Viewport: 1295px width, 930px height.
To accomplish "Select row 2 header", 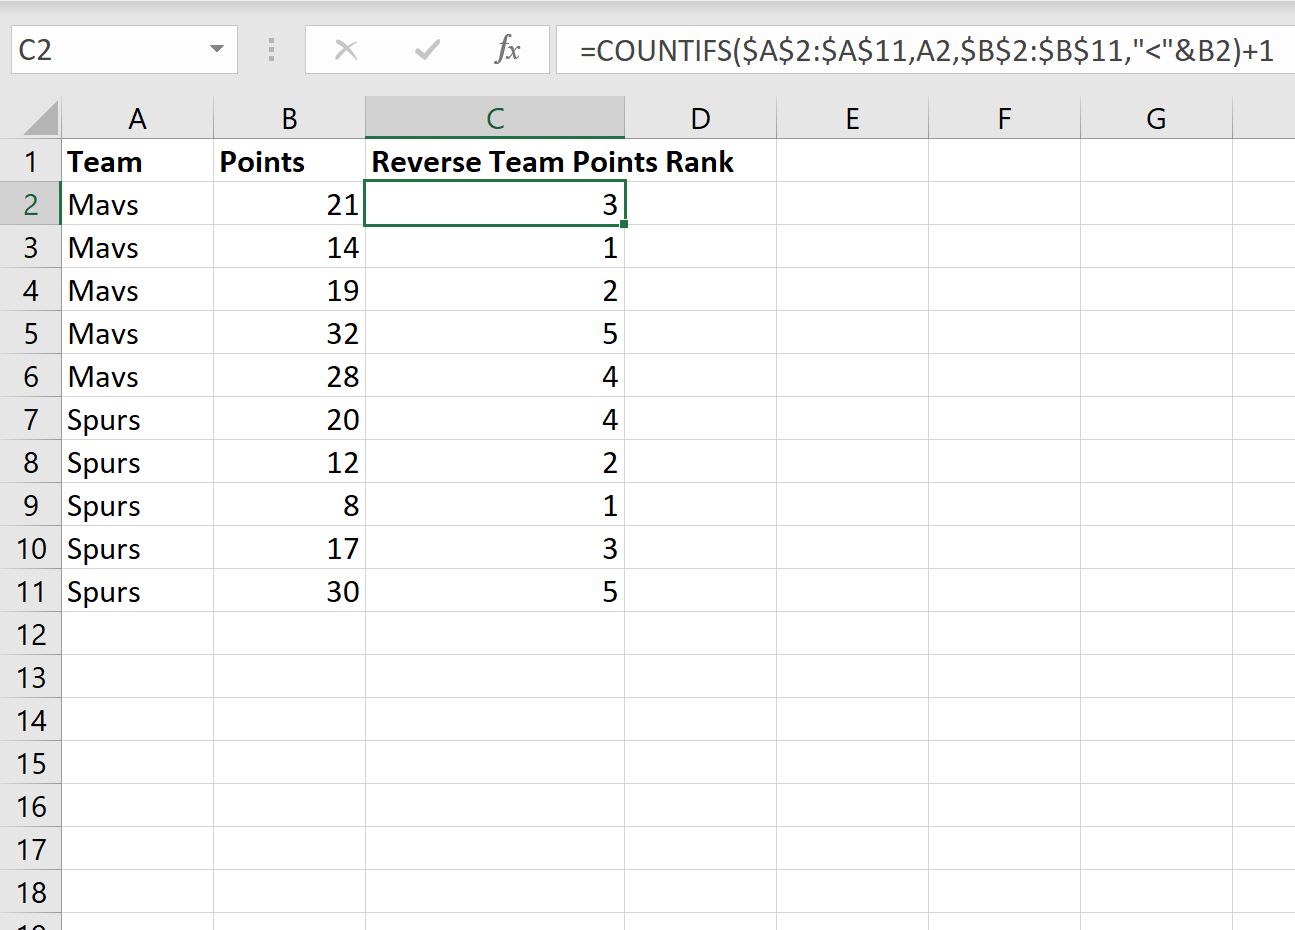I will tap(31, 204).
